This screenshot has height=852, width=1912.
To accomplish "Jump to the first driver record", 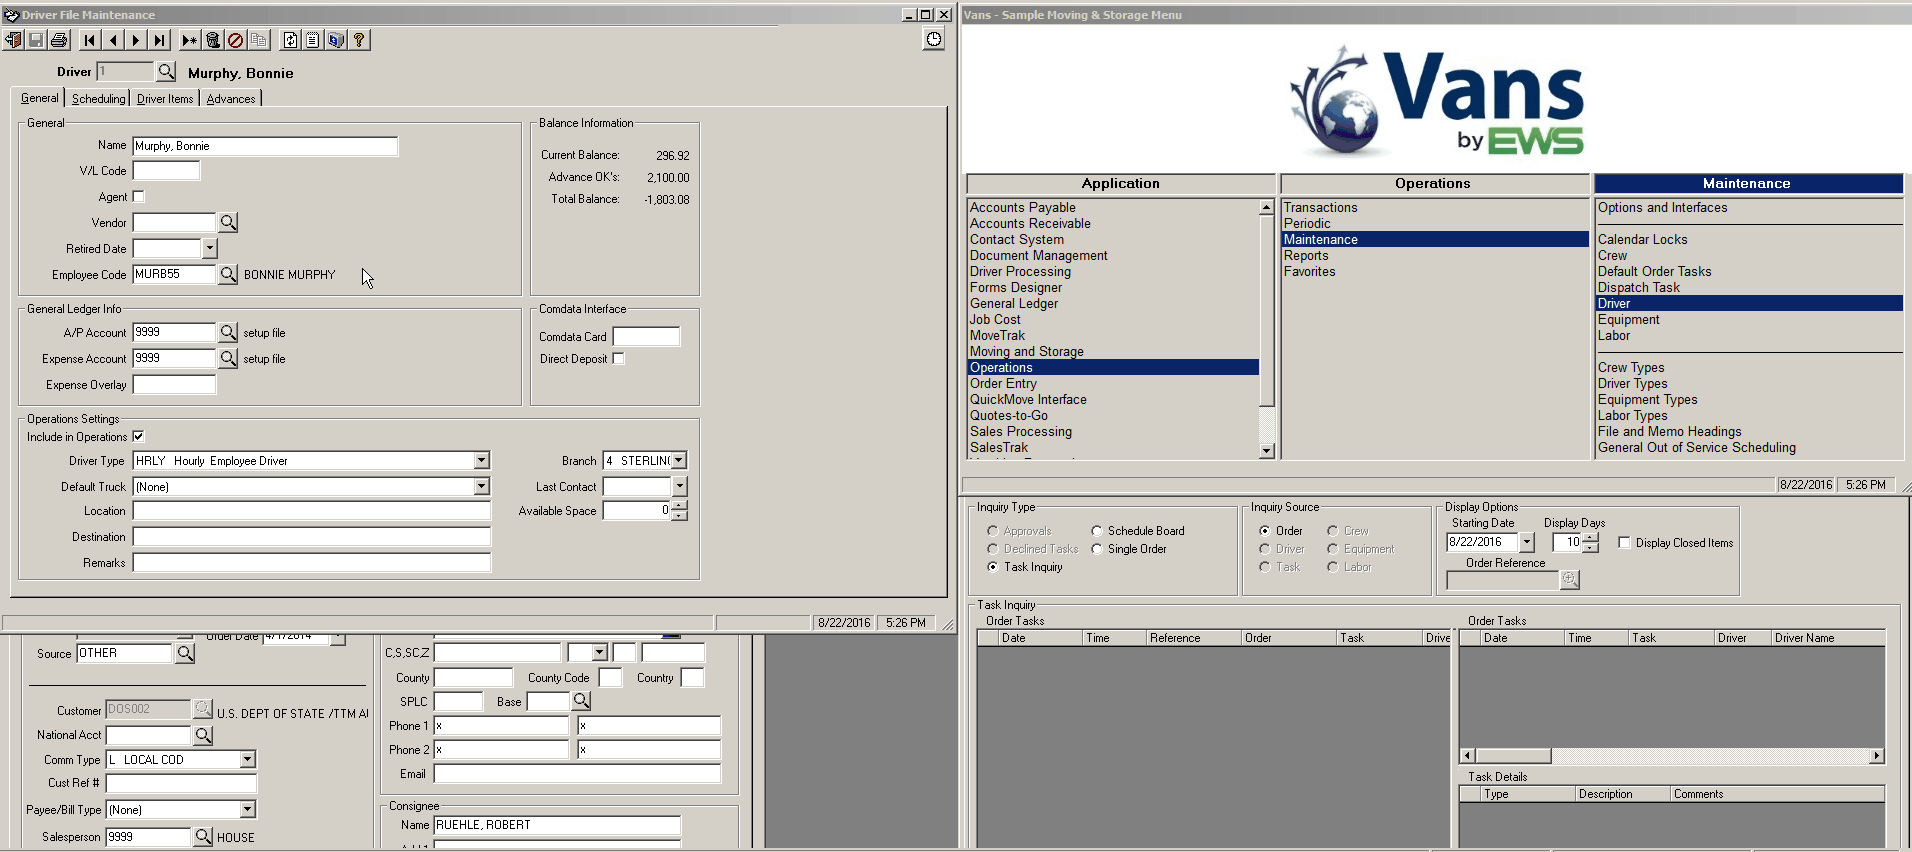I will click(x=90, y=40).
